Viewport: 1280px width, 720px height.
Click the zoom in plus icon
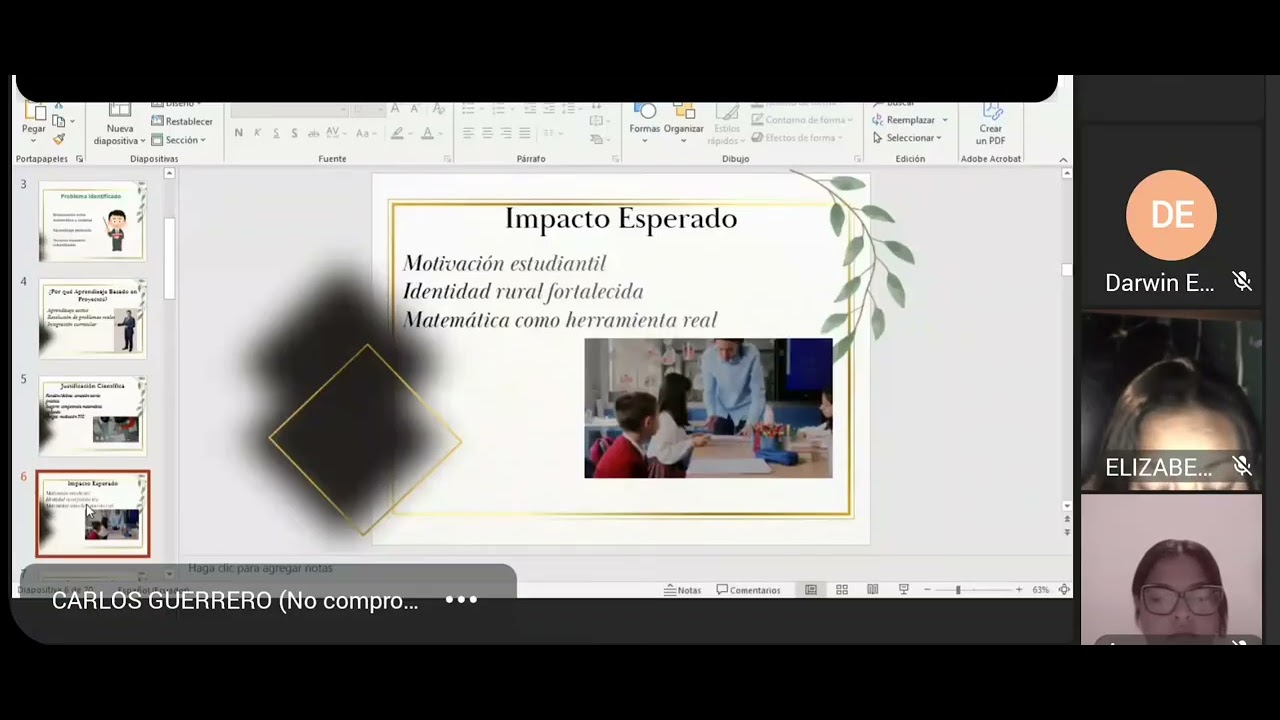click(x=1019, y=590)
